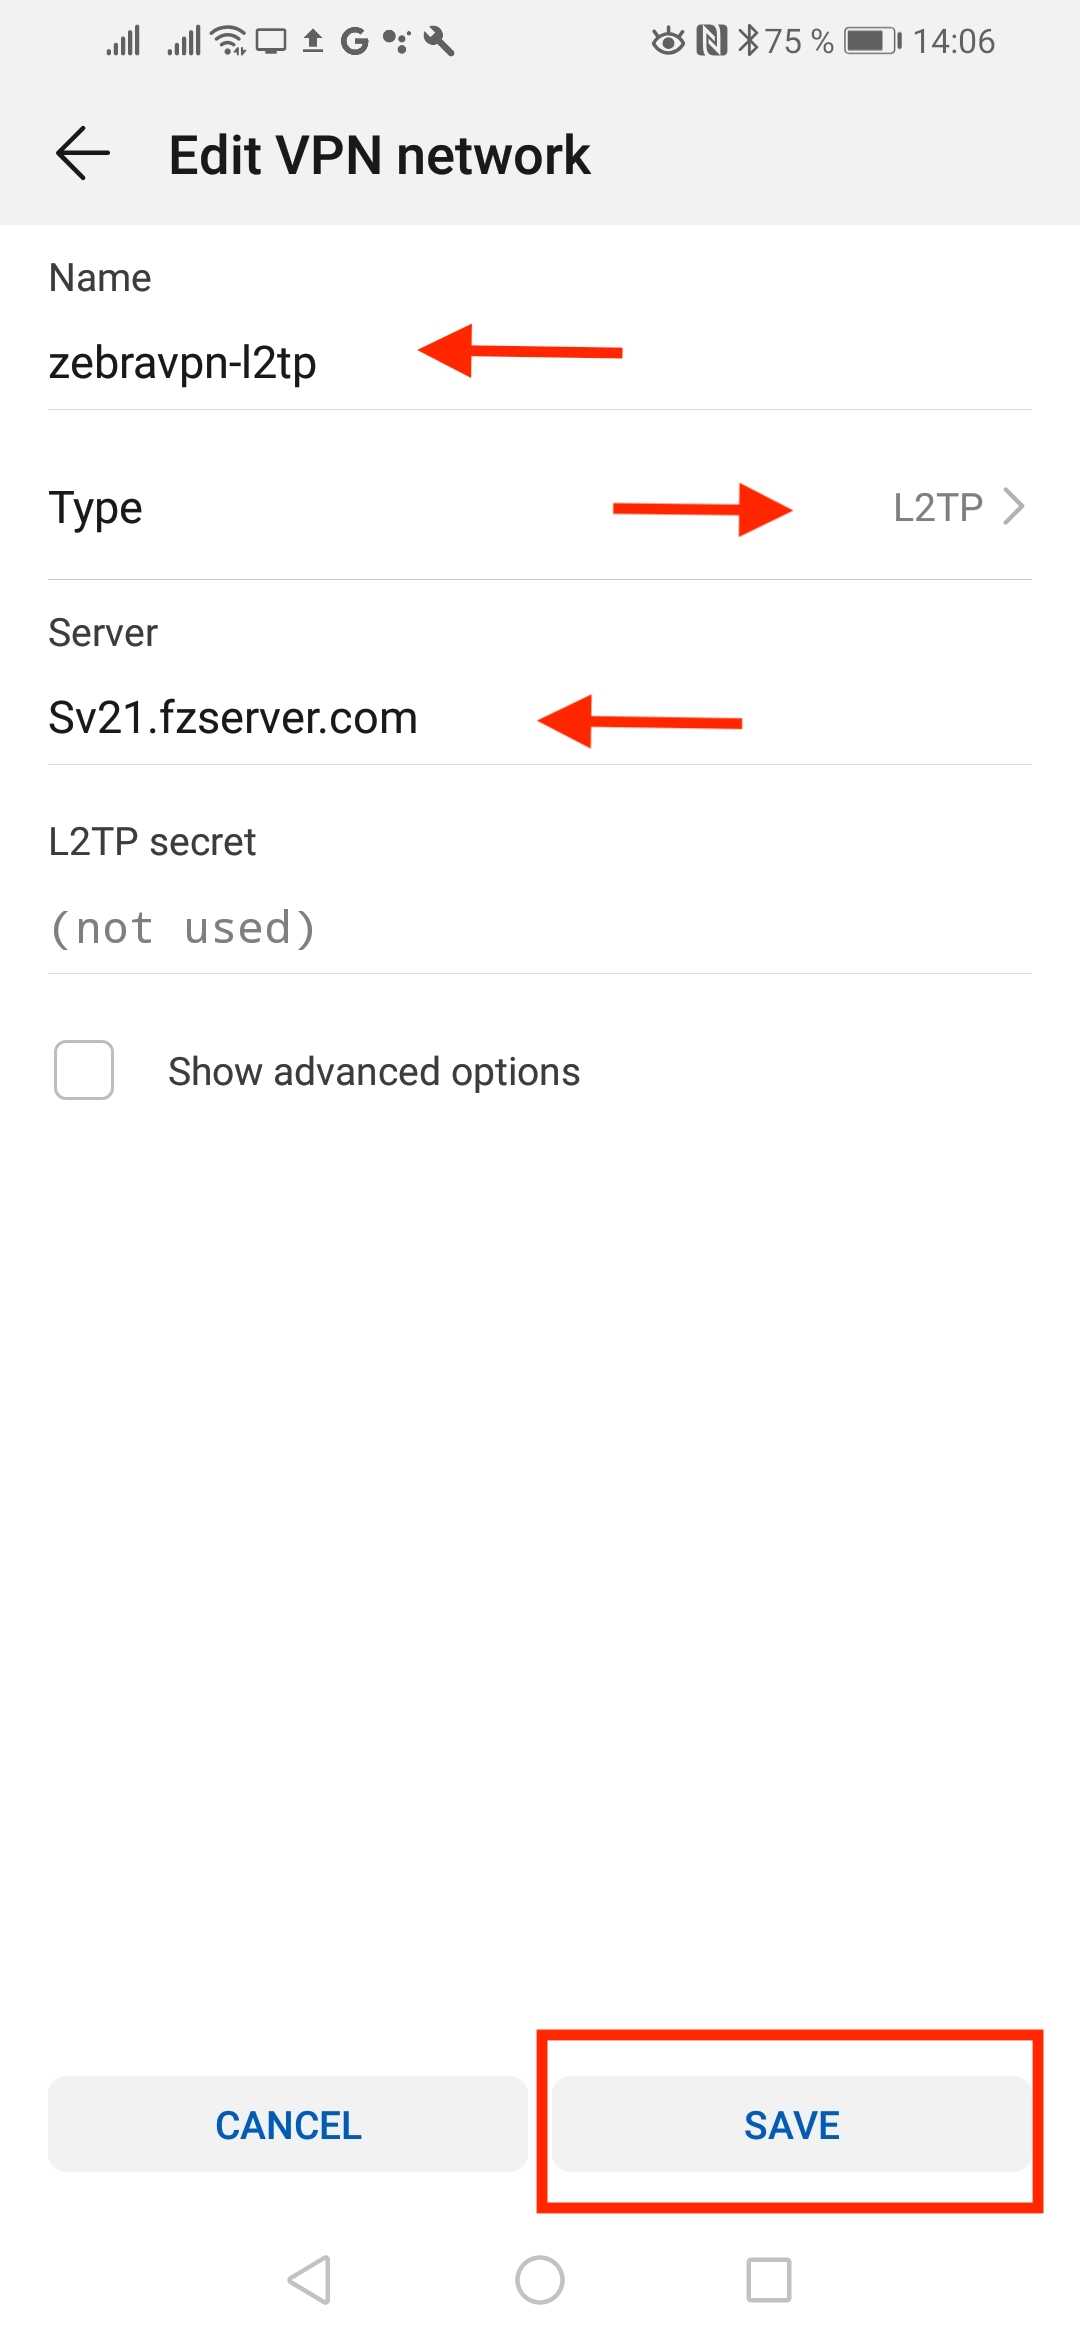Open the Type L2TP selector
The image size is (1080, 2340).
[x=540, y=508]
